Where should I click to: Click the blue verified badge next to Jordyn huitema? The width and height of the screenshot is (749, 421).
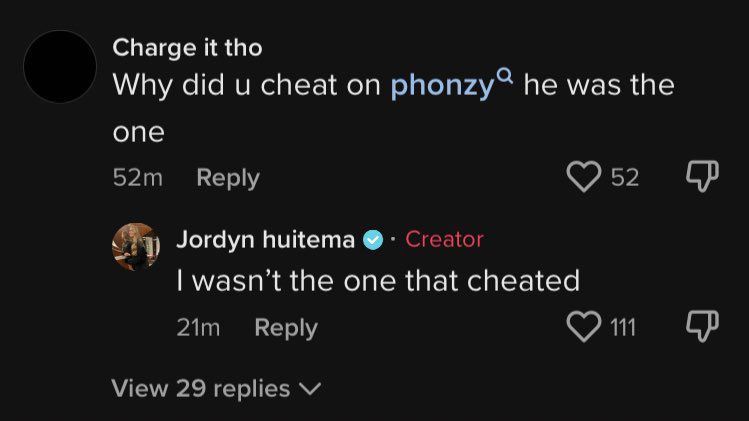373,240
